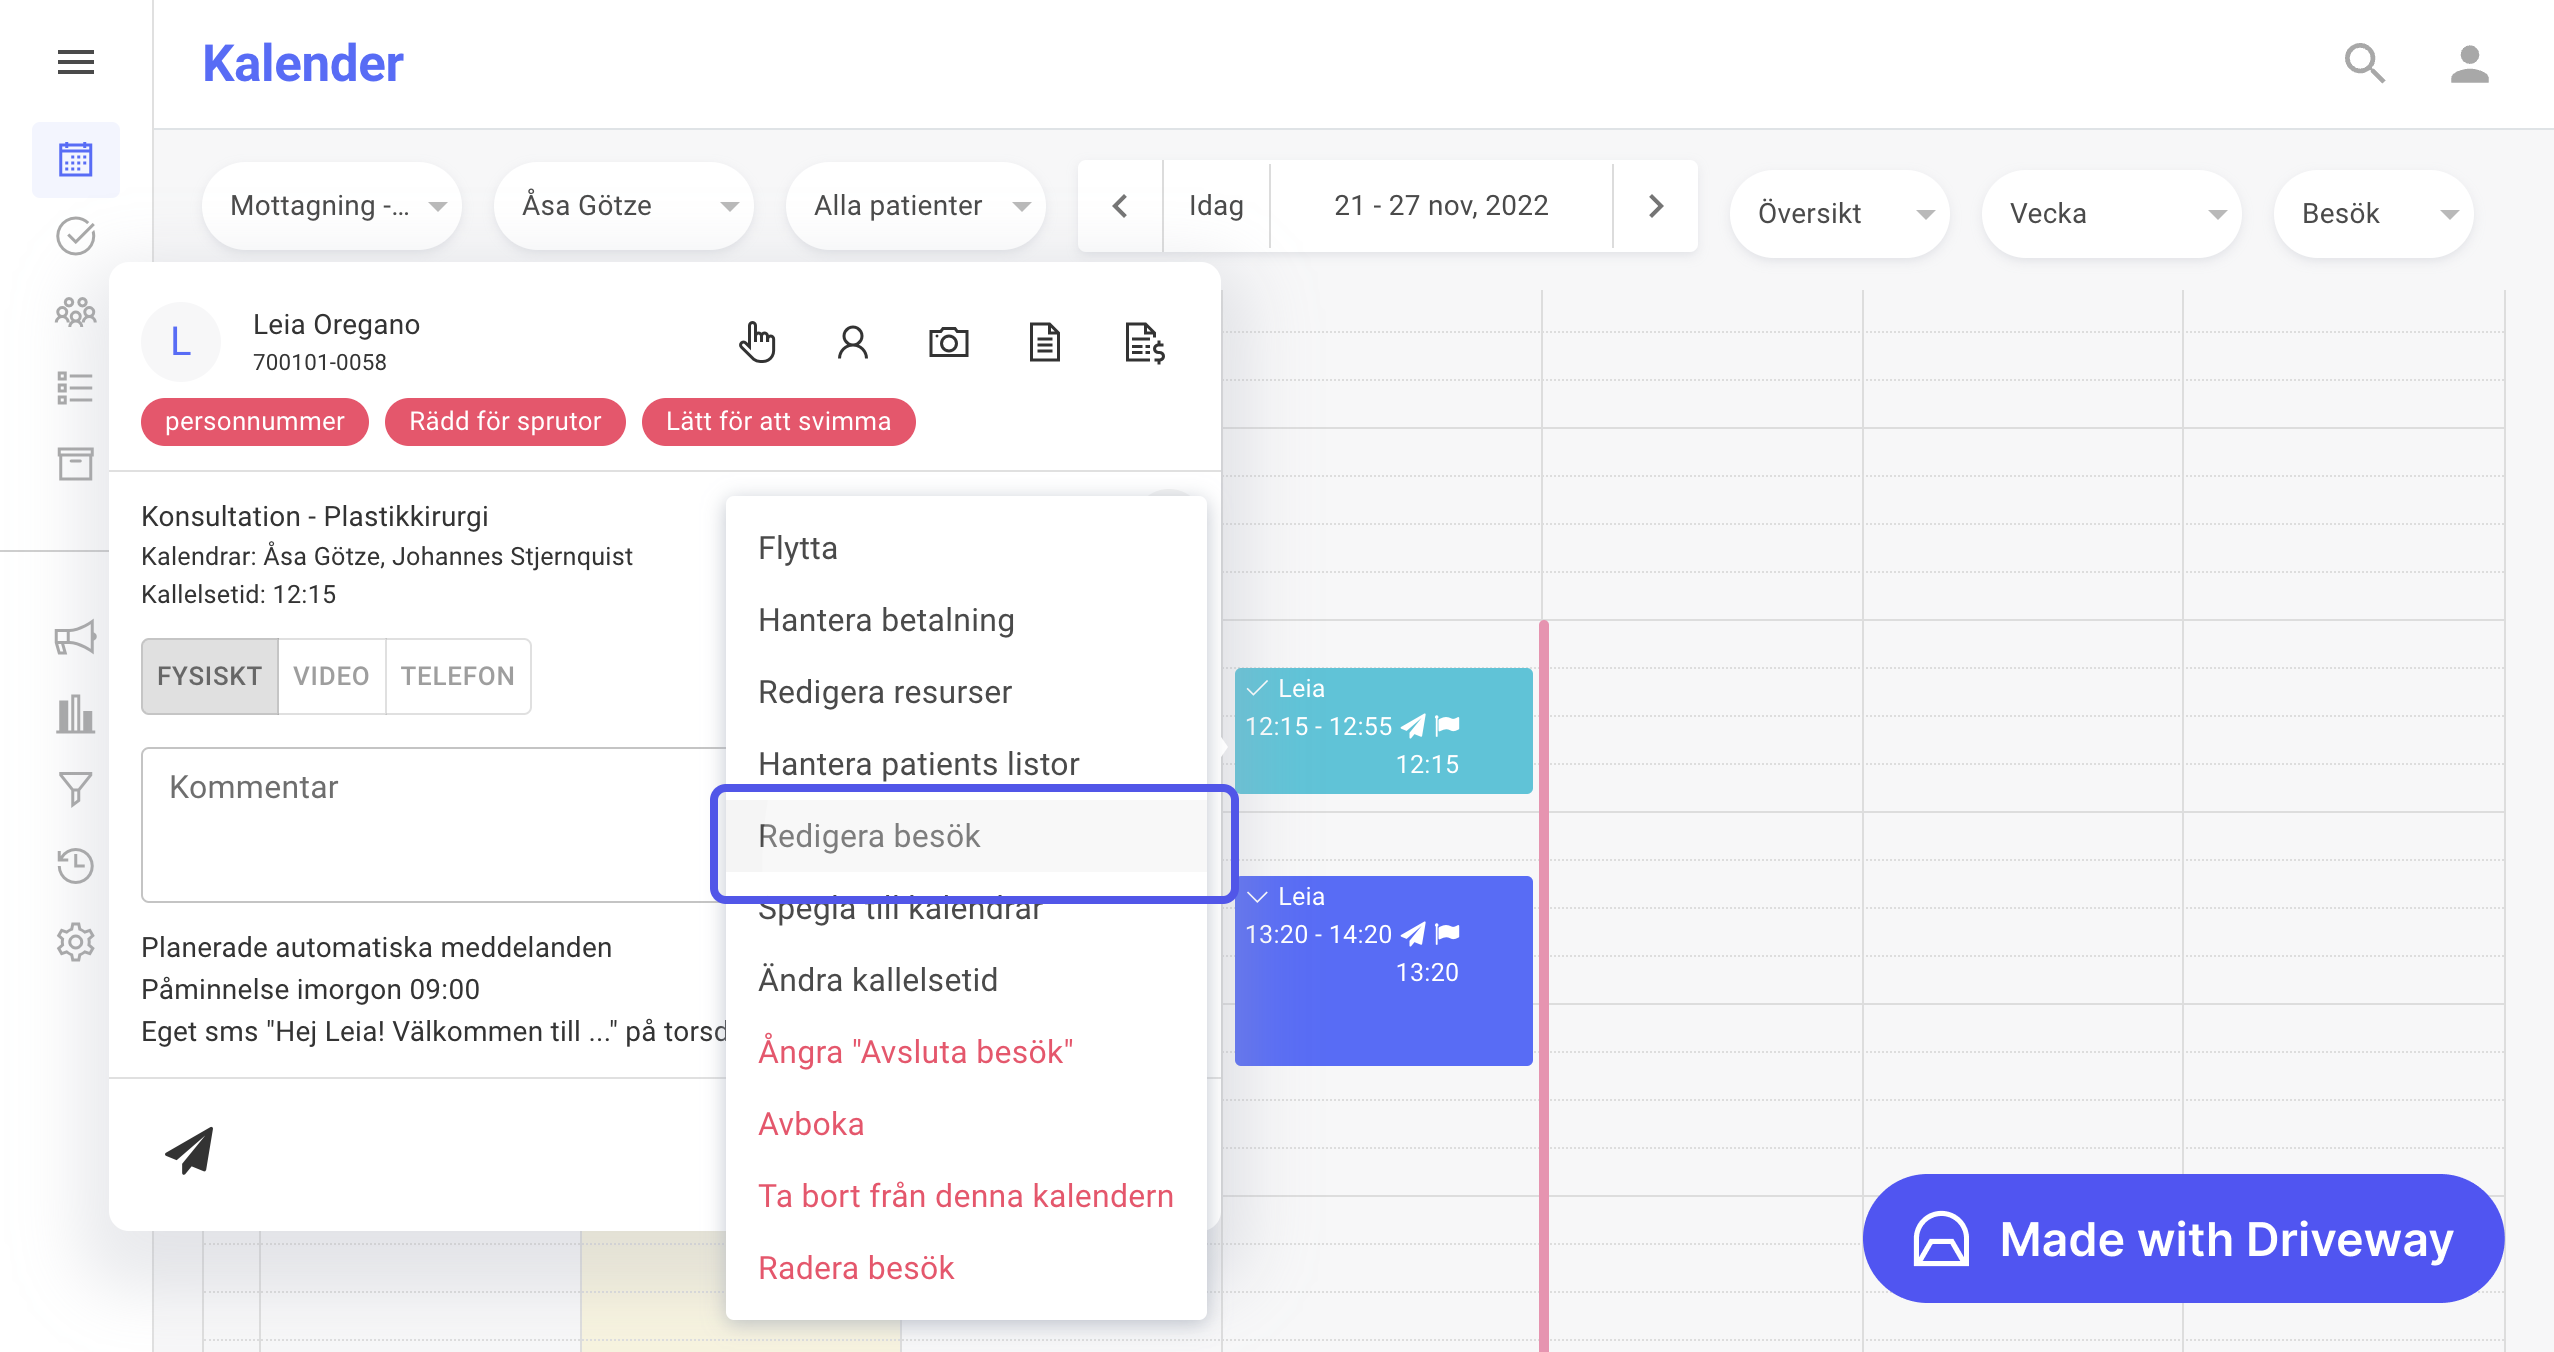Viewport: 2554px width, 1352px height.
Task: Open the bar chart statistics icon
Action: click(x=76, y=714)
